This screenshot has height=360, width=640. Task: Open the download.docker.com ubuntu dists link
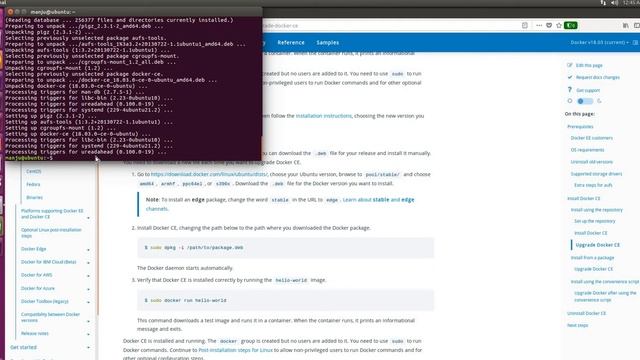(x=209, y=174)
